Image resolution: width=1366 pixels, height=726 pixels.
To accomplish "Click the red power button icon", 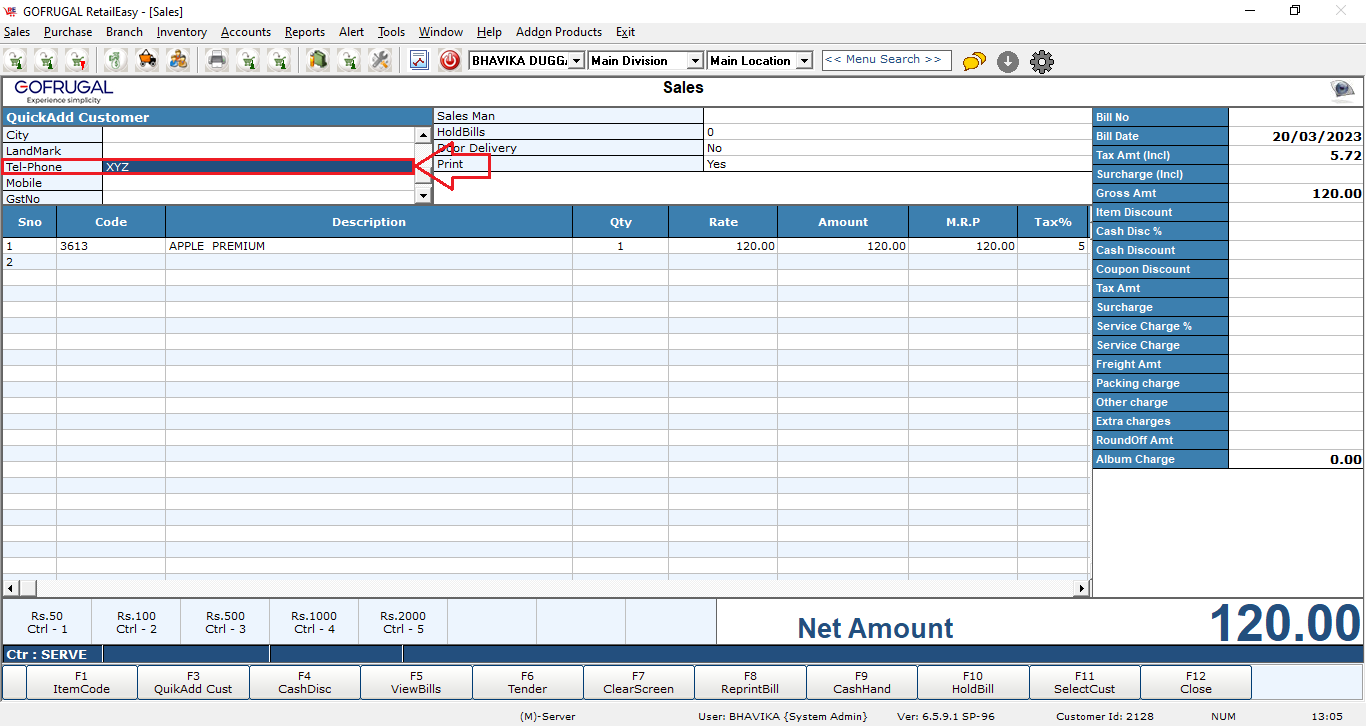I will [450, 61].
